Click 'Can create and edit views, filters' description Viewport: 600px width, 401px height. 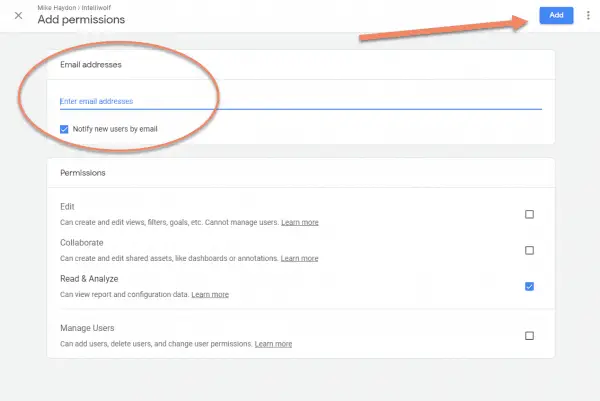[x=170, y=222]
